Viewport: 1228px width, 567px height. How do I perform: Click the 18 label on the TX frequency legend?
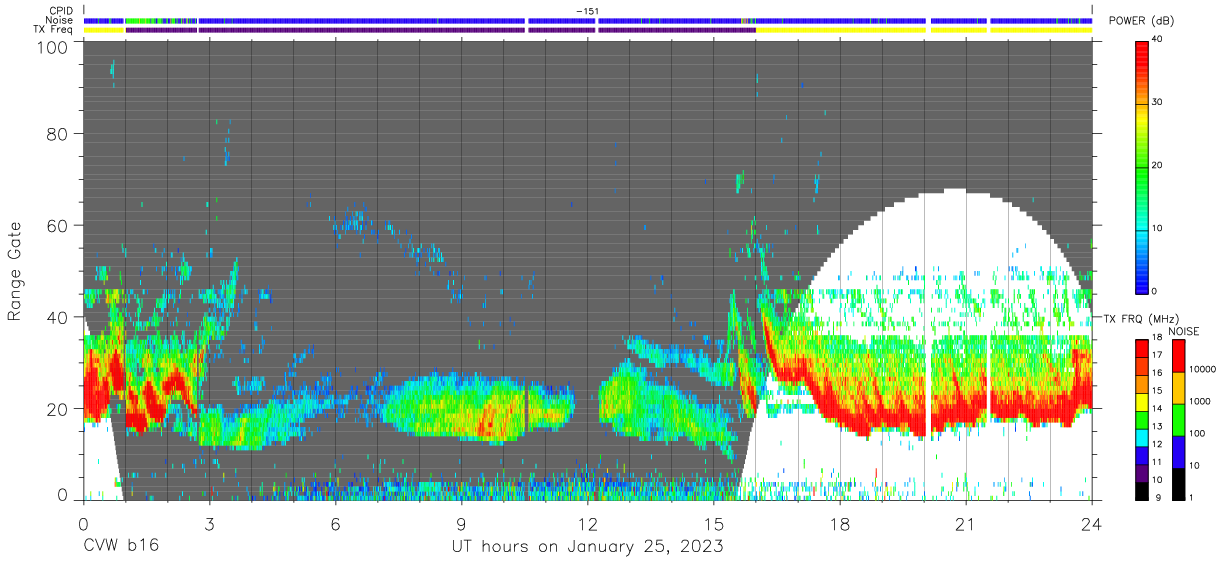pos(1160,340)
